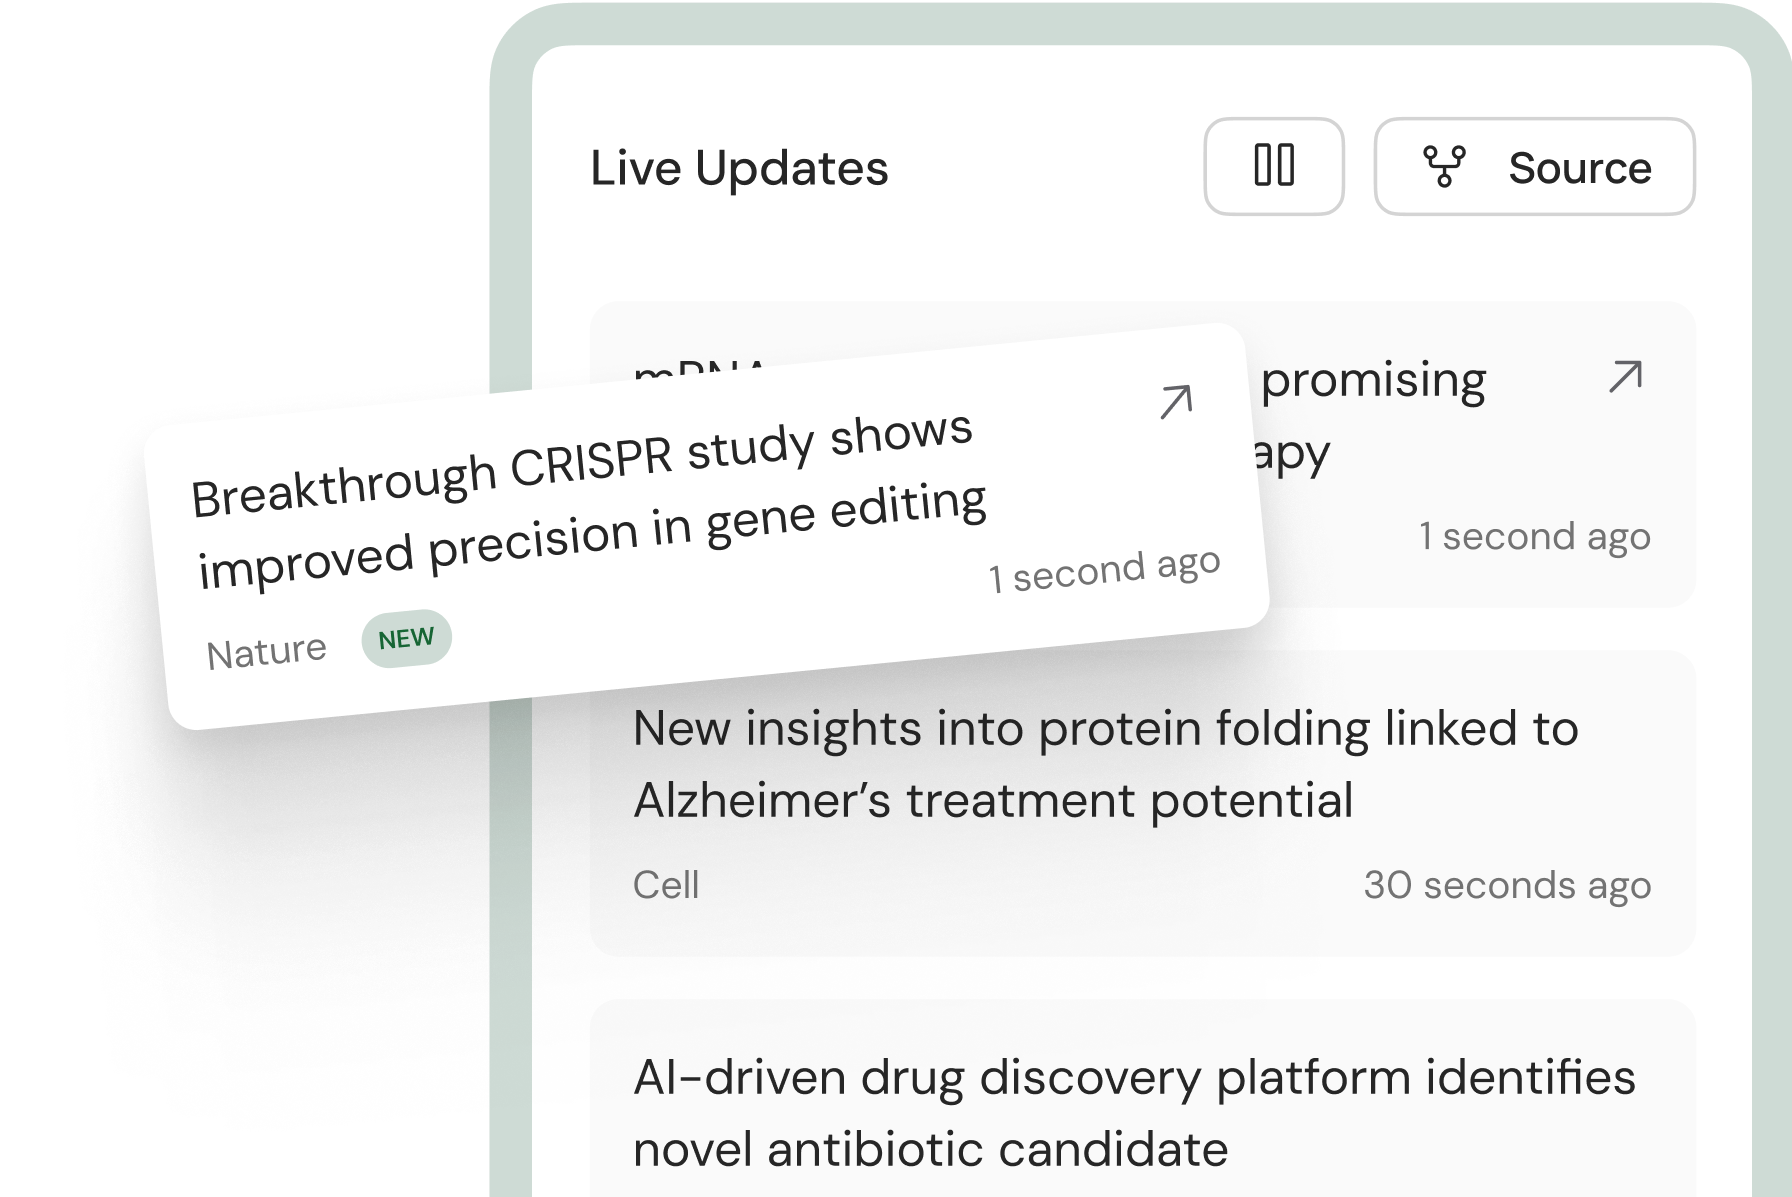Screen dimensions: 1792x1197
Task: Click the arrow icon on the mRNA card
Action: coord(1625,377)
